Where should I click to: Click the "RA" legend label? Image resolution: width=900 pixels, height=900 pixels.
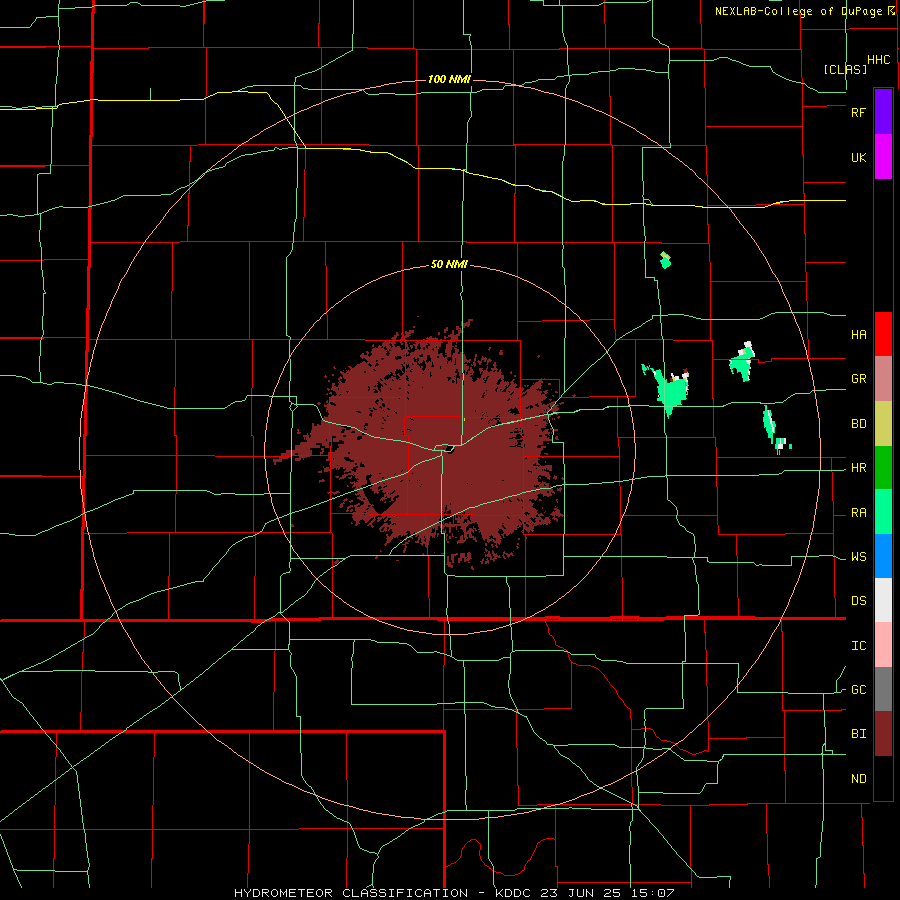click(x=858, y=513)
